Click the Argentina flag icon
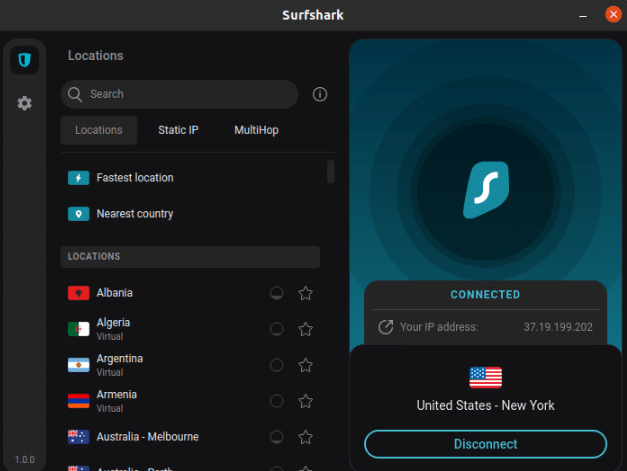 click(x=78, y=365)
